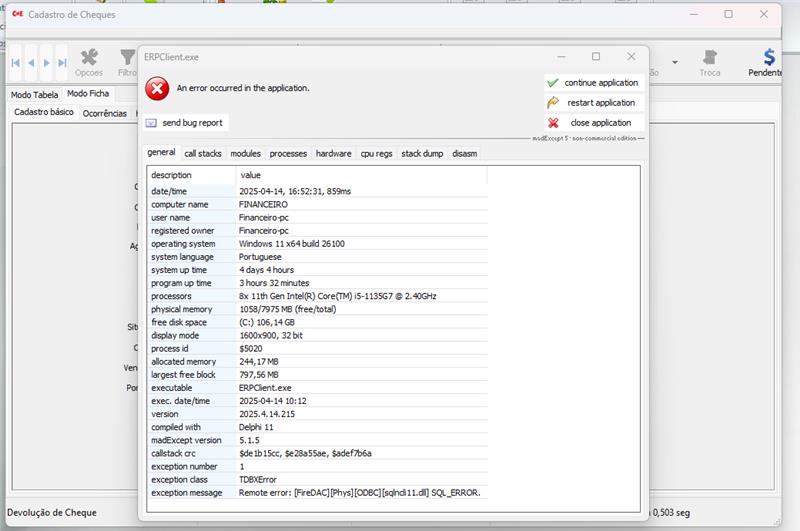Select the hardware tab
Screen dimensions: 800x531
click(x=333, y=153)
